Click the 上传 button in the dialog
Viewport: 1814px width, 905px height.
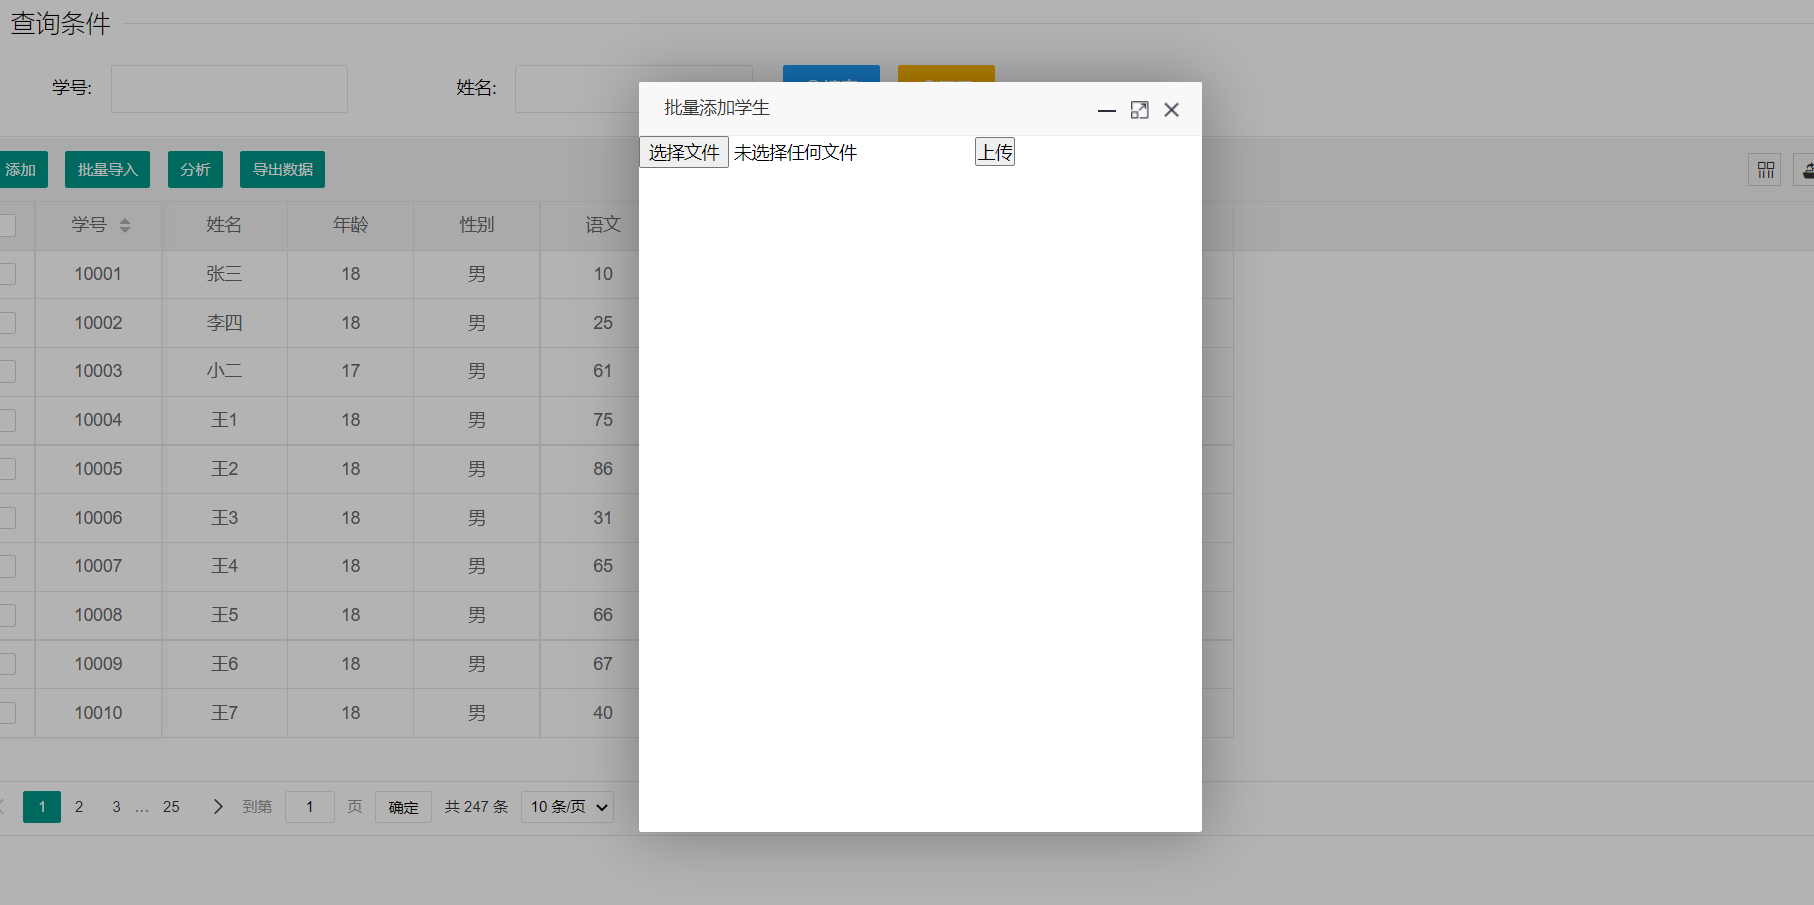994,151
